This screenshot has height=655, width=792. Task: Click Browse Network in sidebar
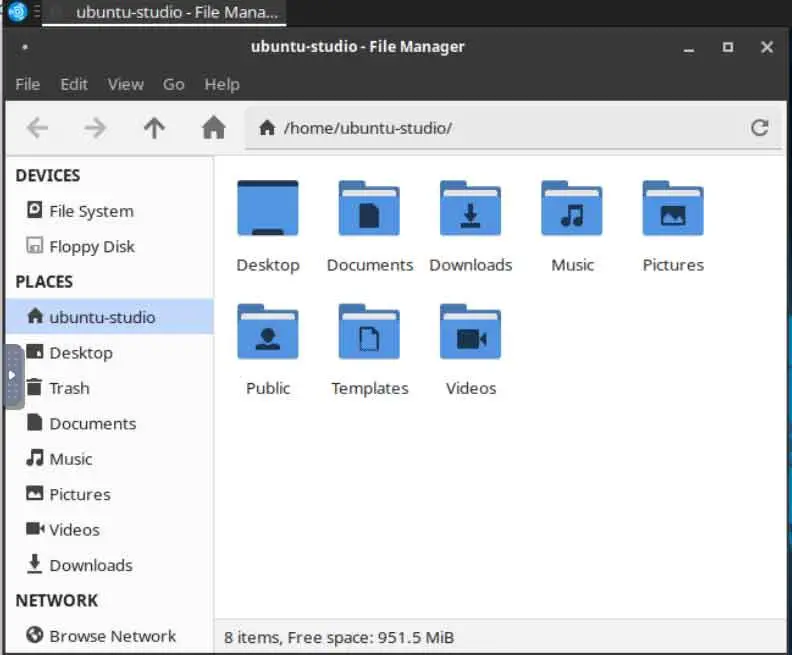pos(110,635)
